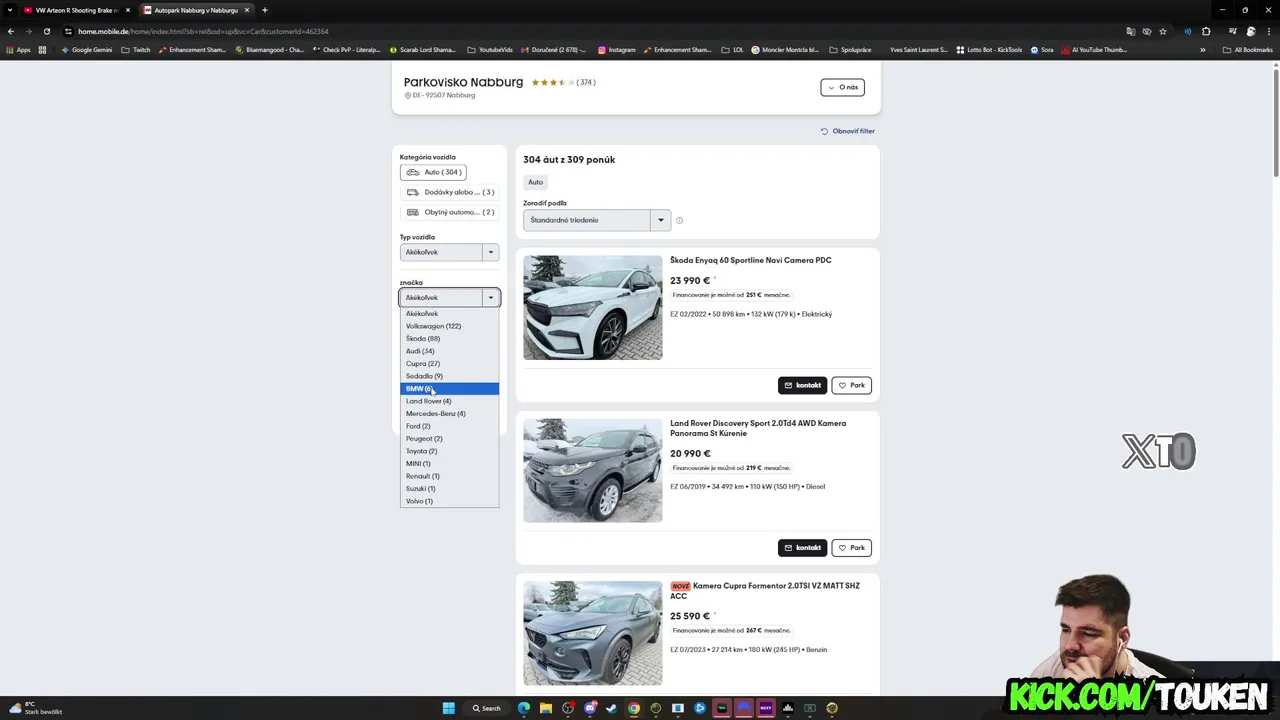
Task: Park the Škoda Enyaq listing
Action: click(x=851, y=385)
